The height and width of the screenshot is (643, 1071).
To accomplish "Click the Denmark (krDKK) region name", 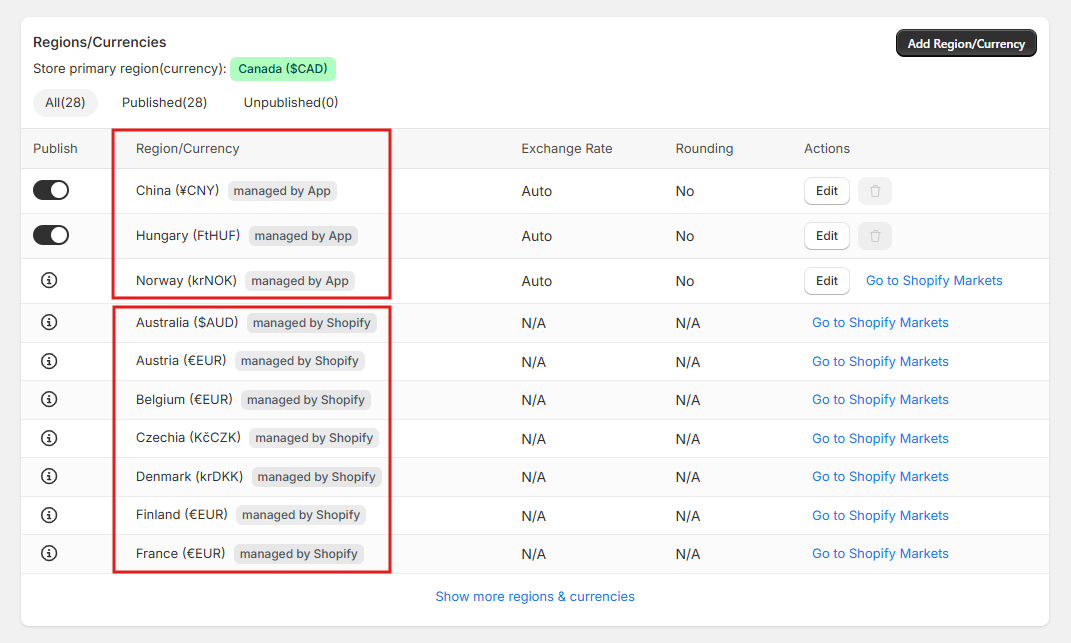I will pos(189,477).
